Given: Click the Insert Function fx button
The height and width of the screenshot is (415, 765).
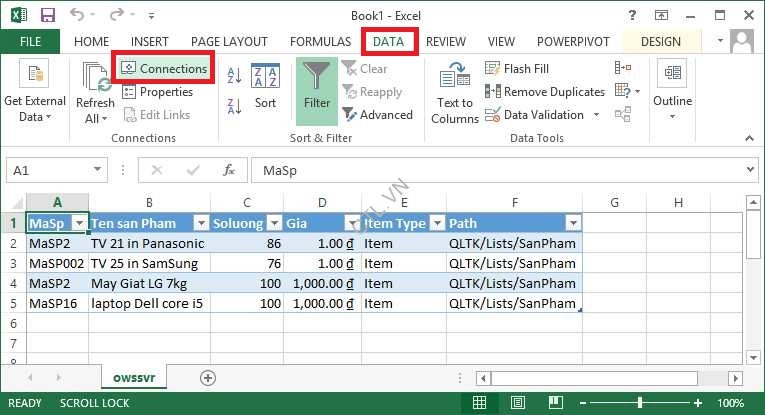Looking at the screenshot, I should click(x=229, y=170).
